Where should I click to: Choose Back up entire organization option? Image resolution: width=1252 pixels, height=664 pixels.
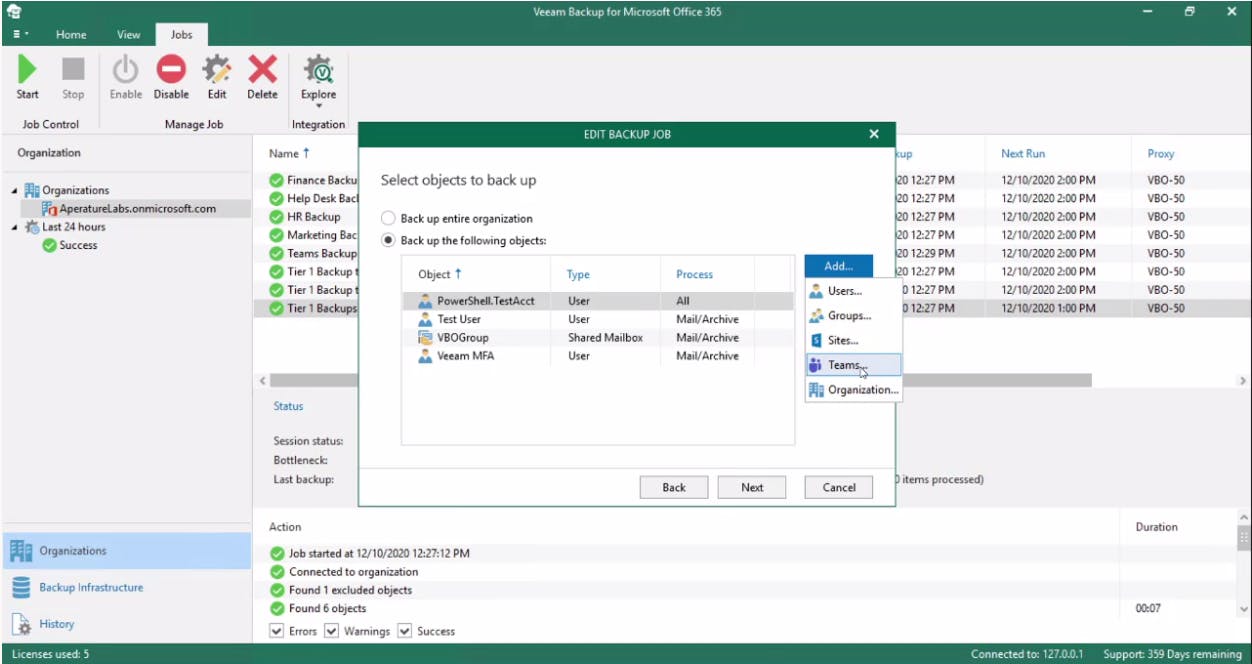point(388,218)
